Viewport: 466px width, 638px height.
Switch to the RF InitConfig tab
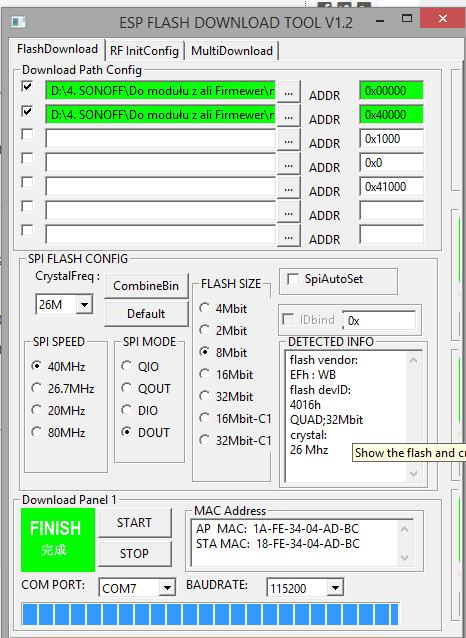[x=144, y=51]
